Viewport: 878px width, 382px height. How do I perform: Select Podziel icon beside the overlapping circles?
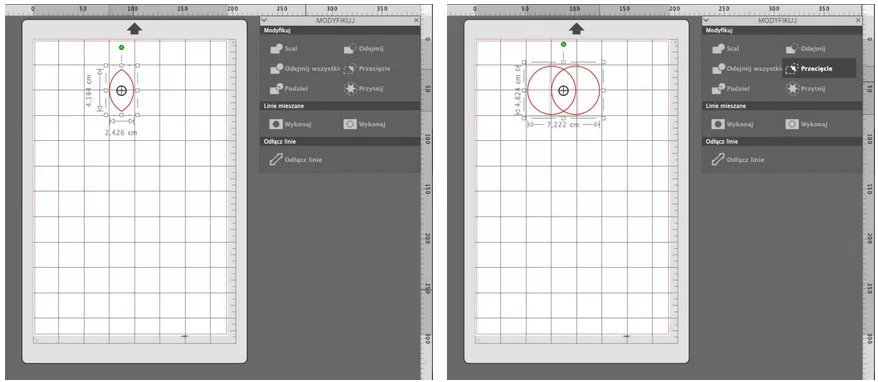(718, 88)
